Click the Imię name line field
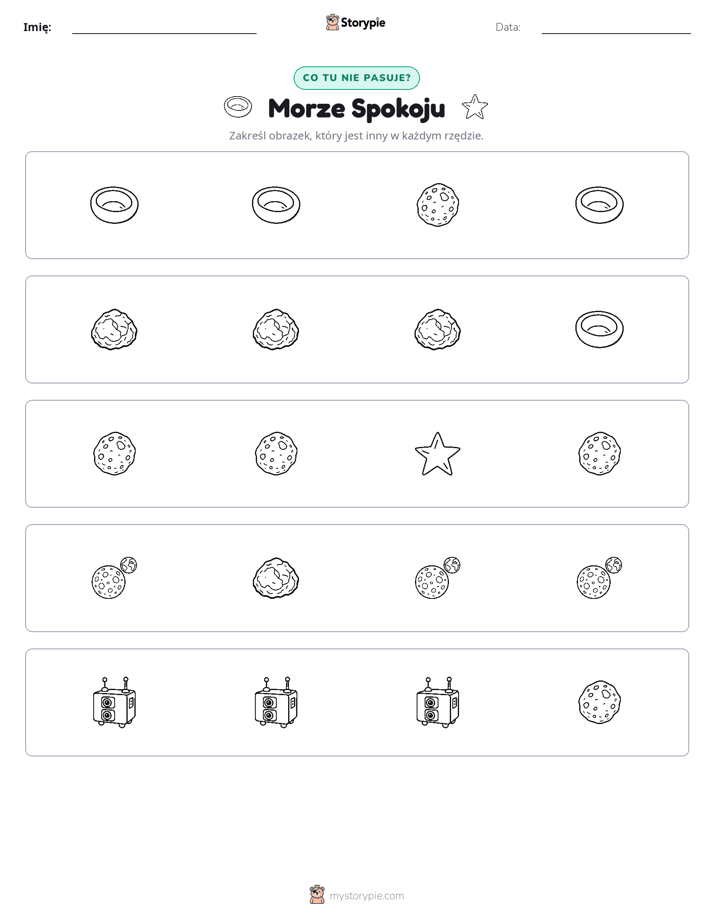Viewport: 714px width, 924px height. pos(164,27)
